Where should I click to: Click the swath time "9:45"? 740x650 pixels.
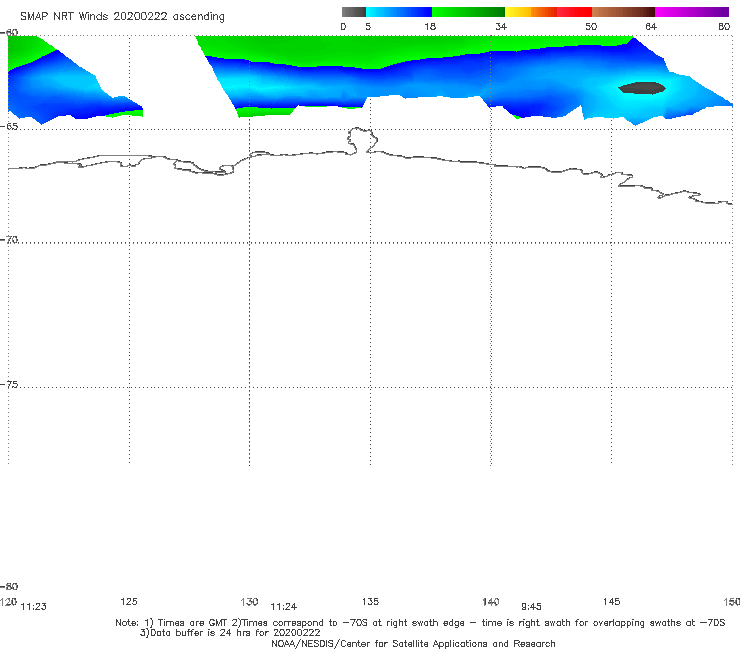coord(531,607)
